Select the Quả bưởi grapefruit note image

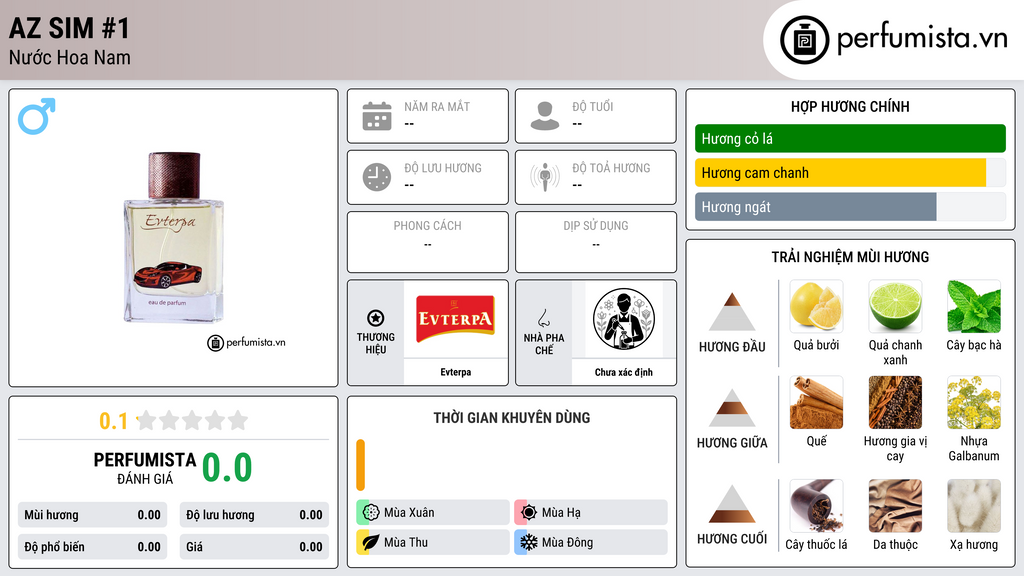click(816, 307)
